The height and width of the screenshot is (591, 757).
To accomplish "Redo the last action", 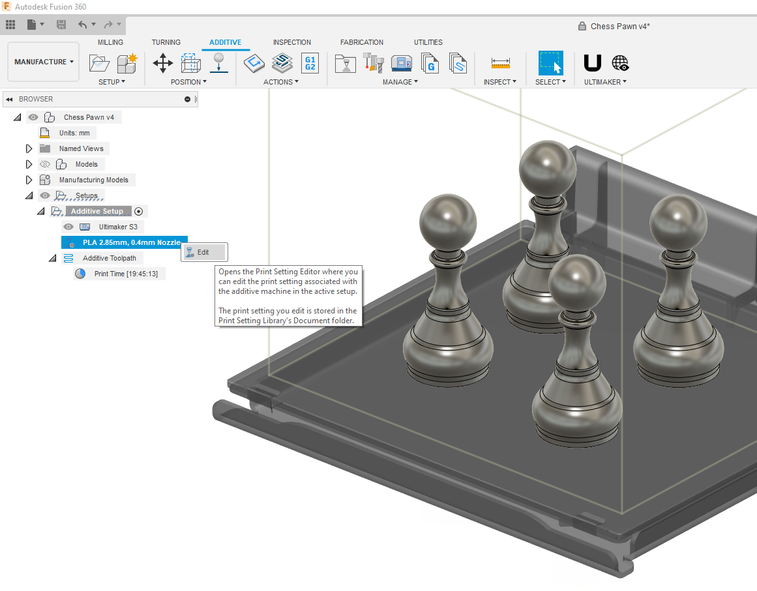I will (108, 25).
